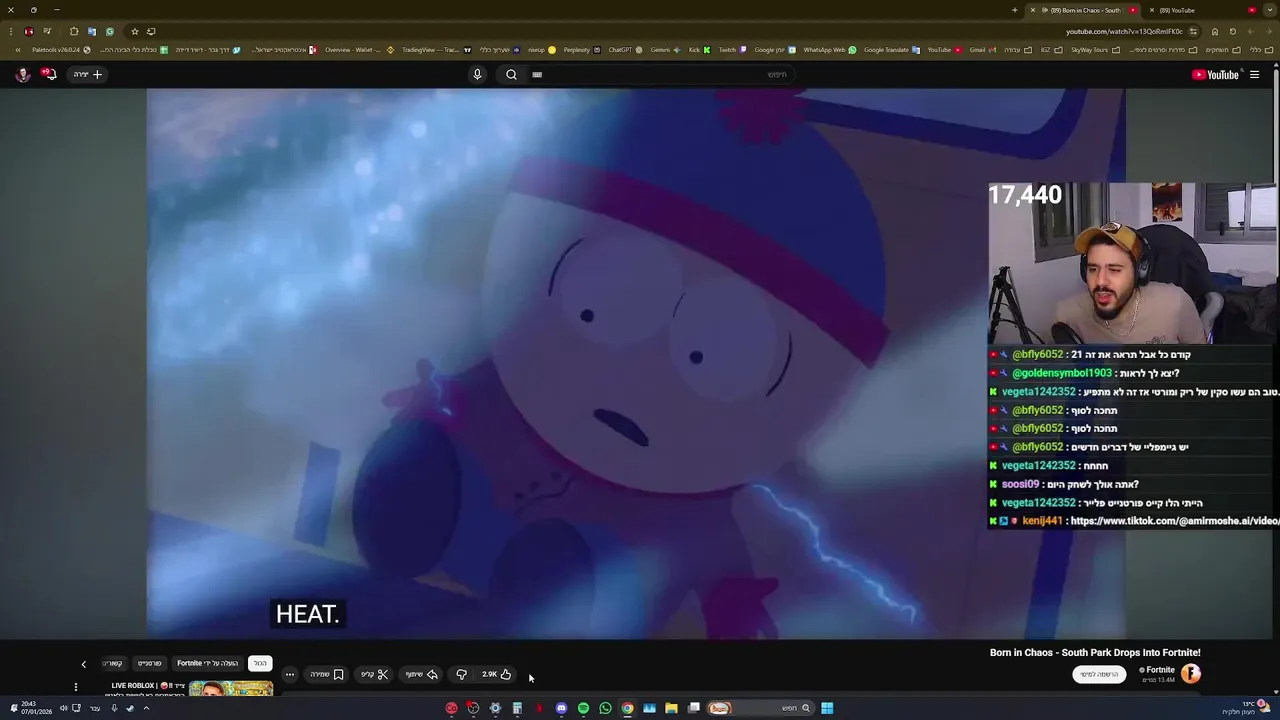Bookmark this page with the star icon
Image resolution: width=1280 pixels, height=720 pixels.
135,31
